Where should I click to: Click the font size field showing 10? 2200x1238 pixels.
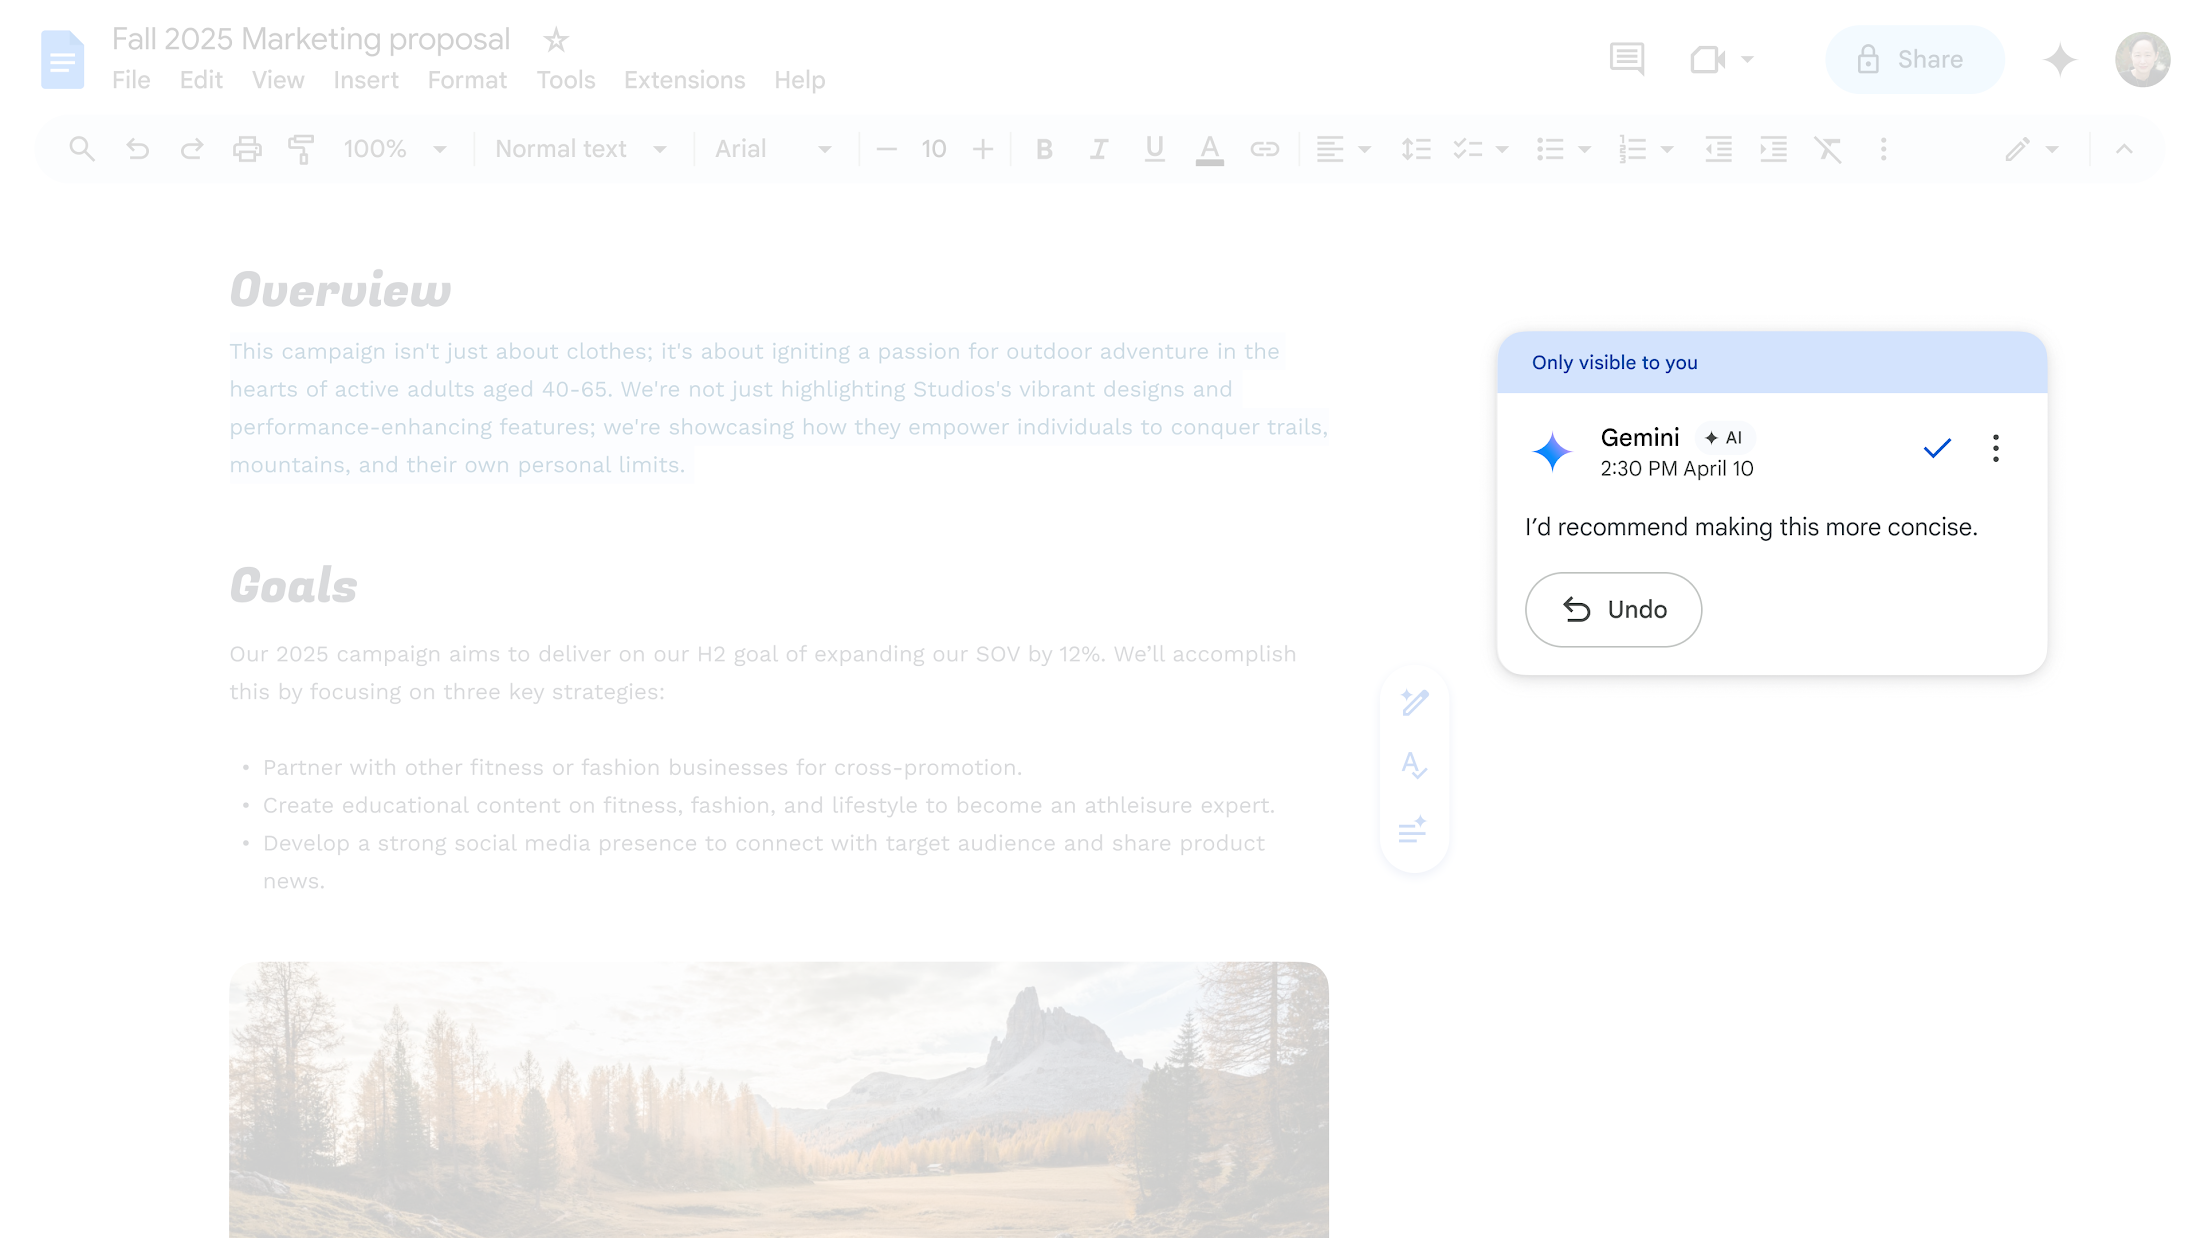(934, 150)
